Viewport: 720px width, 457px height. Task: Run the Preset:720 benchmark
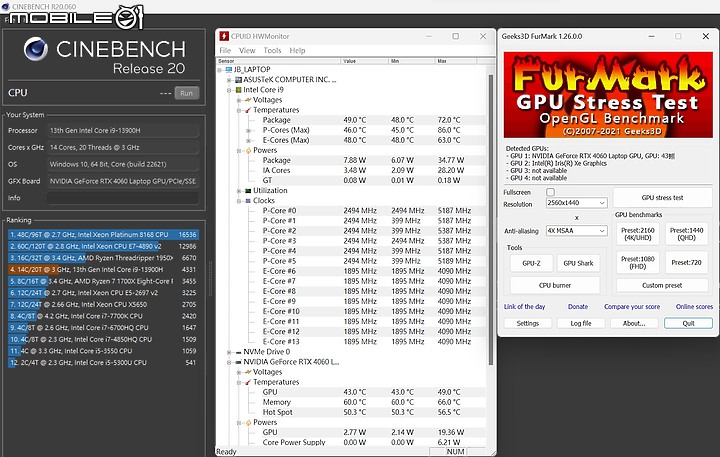coord(686,262)
